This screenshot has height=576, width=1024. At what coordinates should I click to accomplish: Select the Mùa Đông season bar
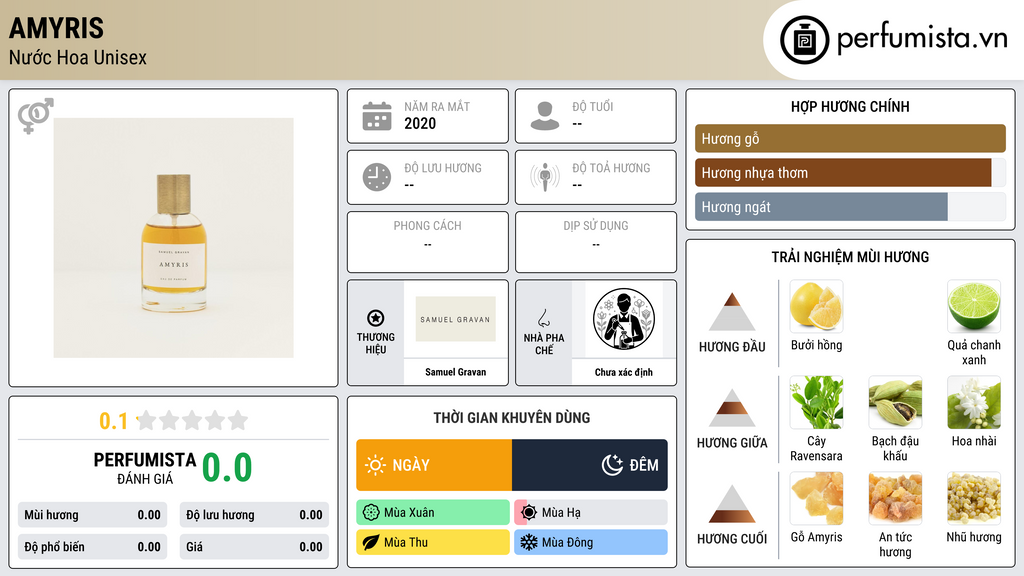pos(591,543)
